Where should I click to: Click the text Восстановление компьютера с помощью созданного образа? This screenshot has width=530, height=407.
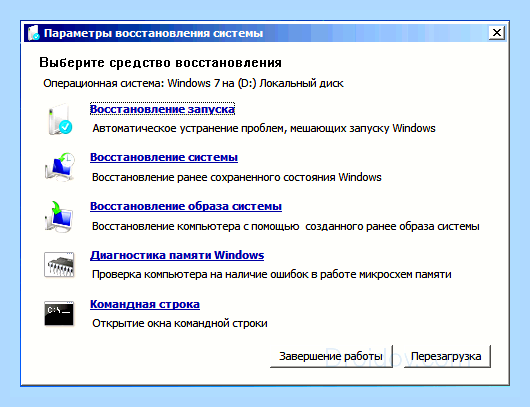coord(286,226)
